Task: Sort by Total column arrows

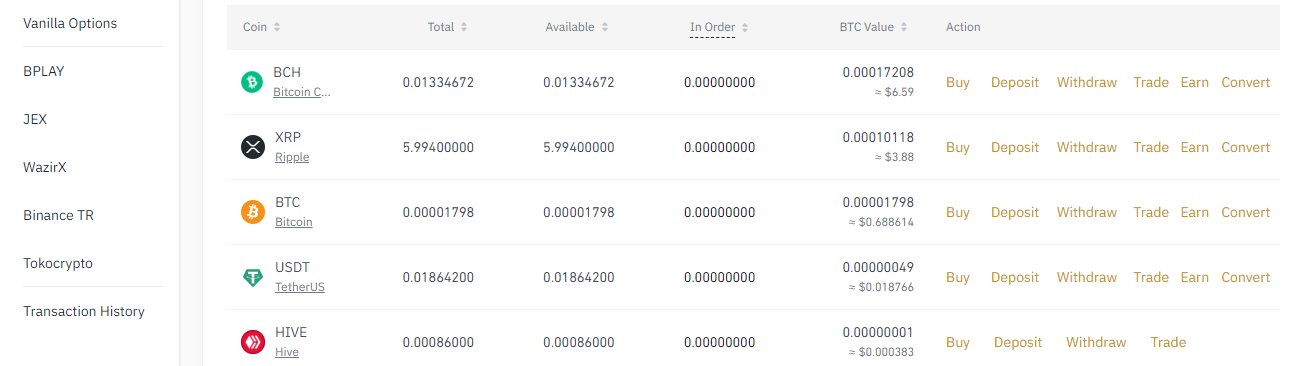Action: [x=464, y=27]
